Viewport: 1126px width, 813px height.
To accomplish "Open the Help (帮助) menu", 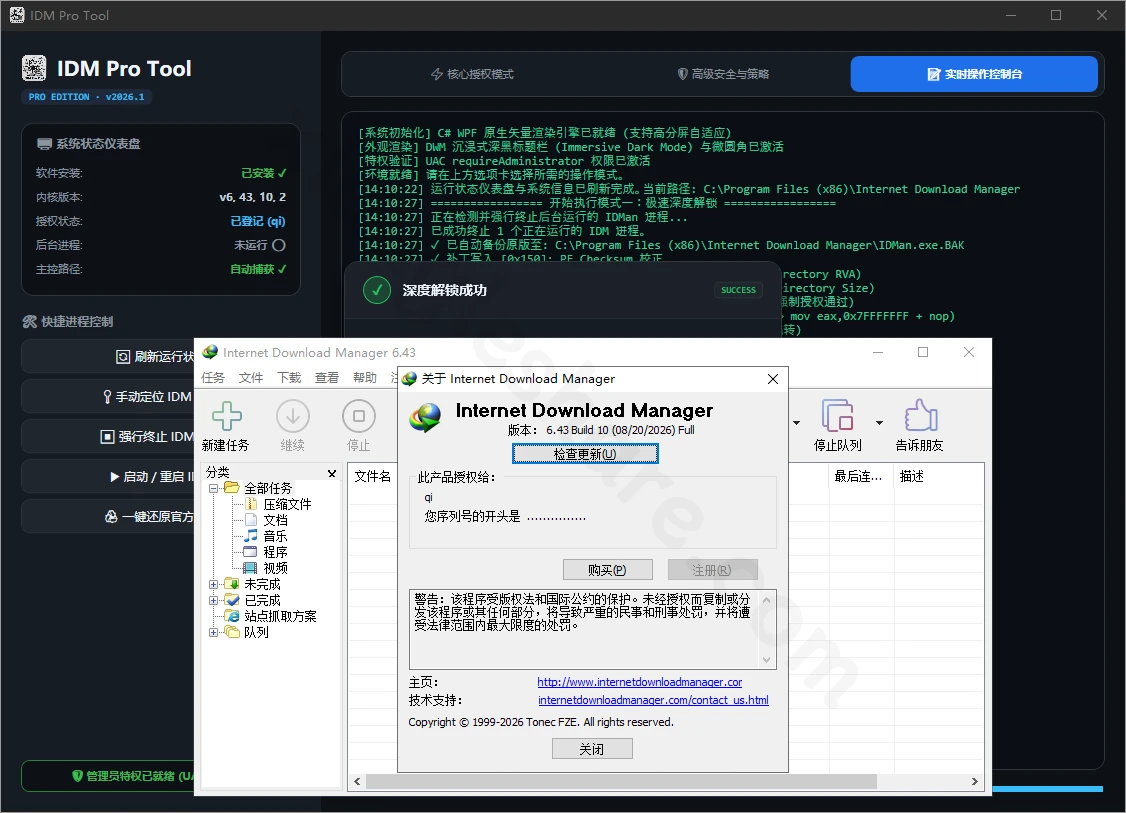I will pyautogui.click(x=365, y=377).
